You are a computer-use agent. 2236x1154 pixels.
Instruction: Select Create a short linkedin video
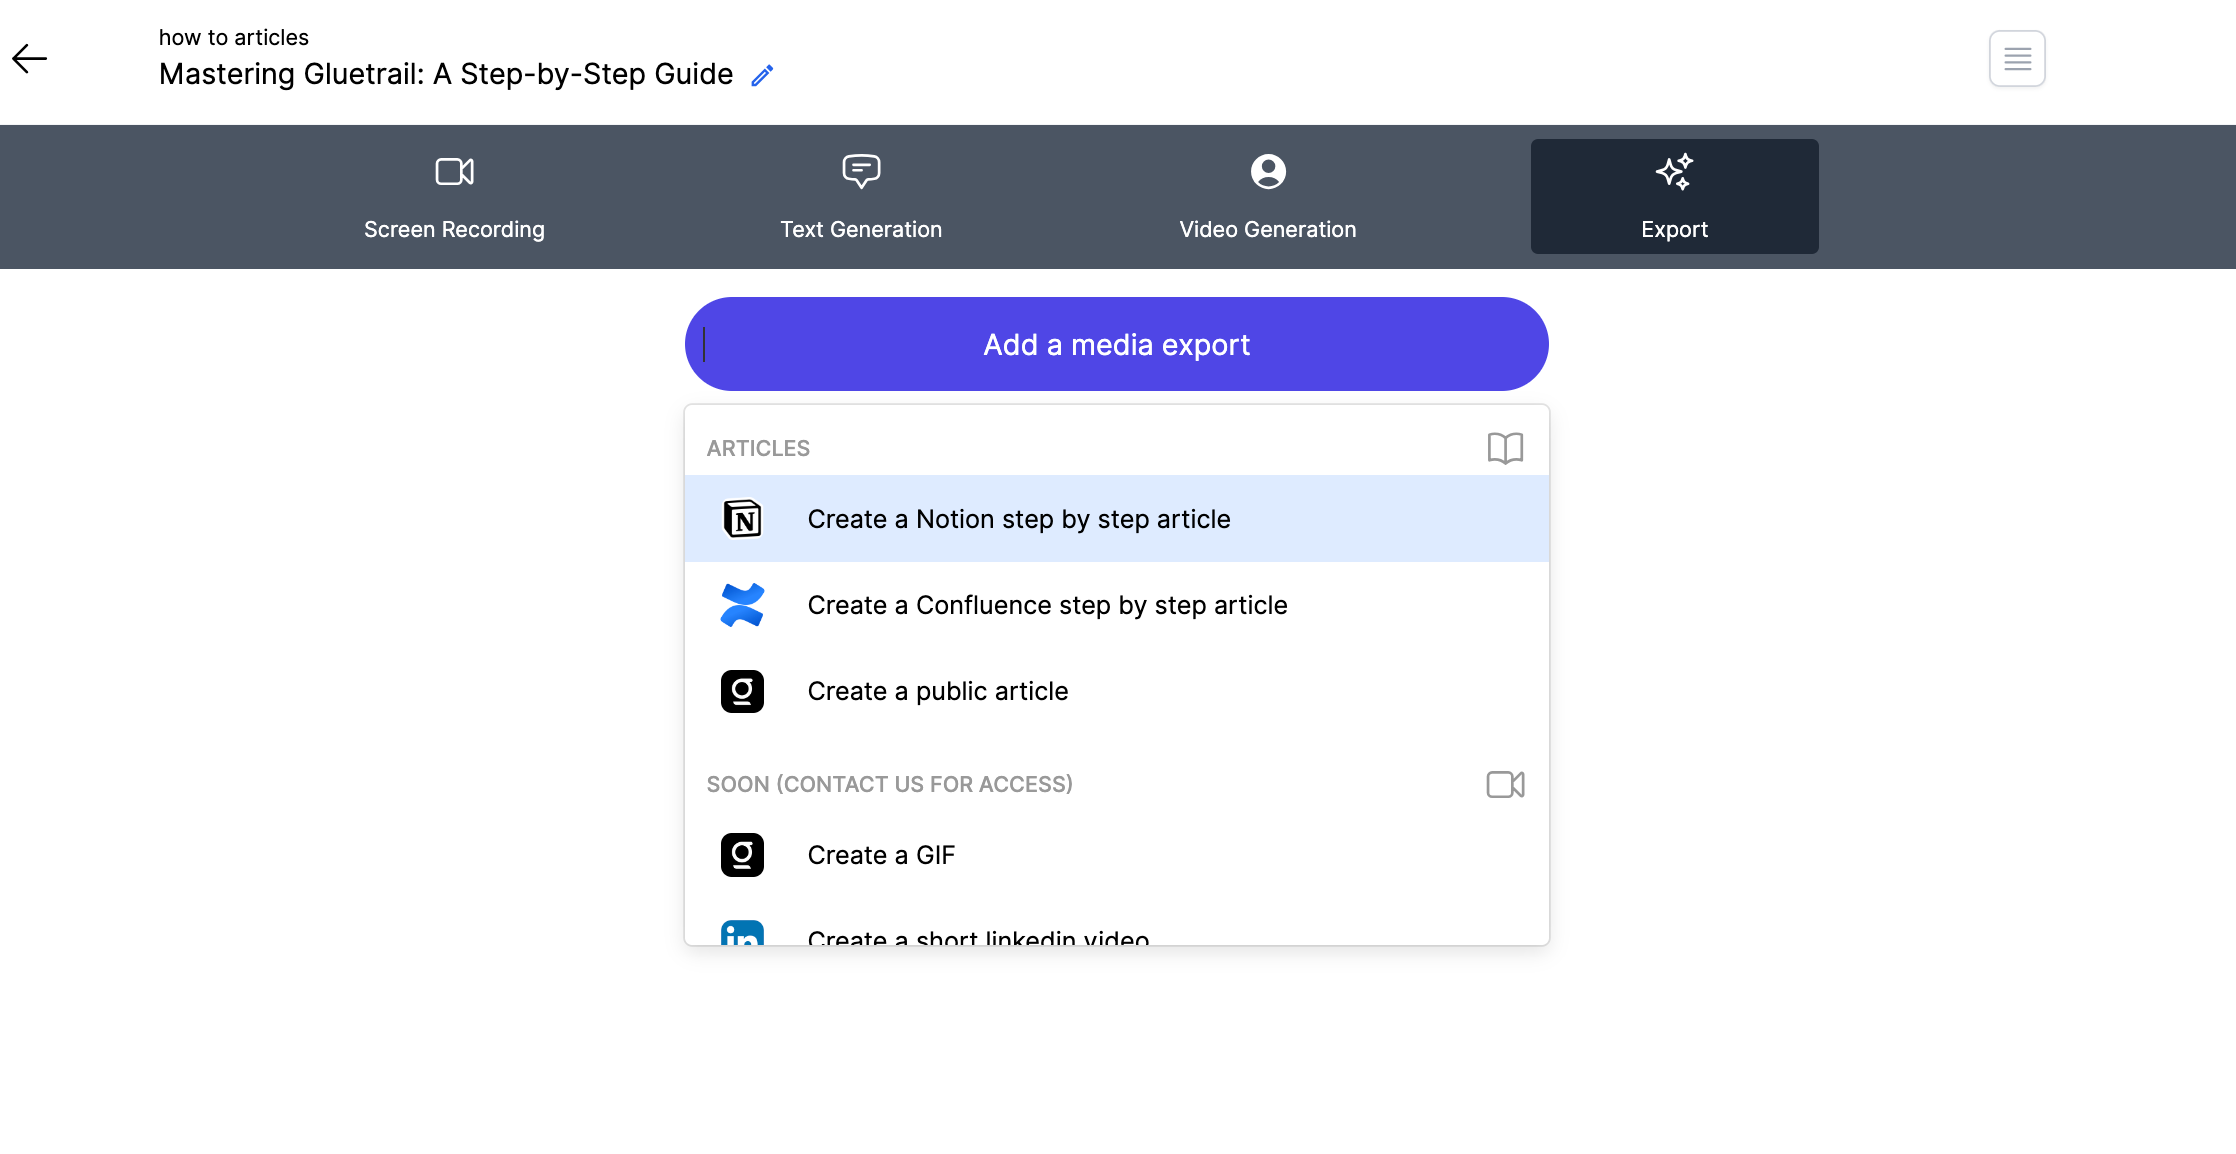(x=977, y=936)
